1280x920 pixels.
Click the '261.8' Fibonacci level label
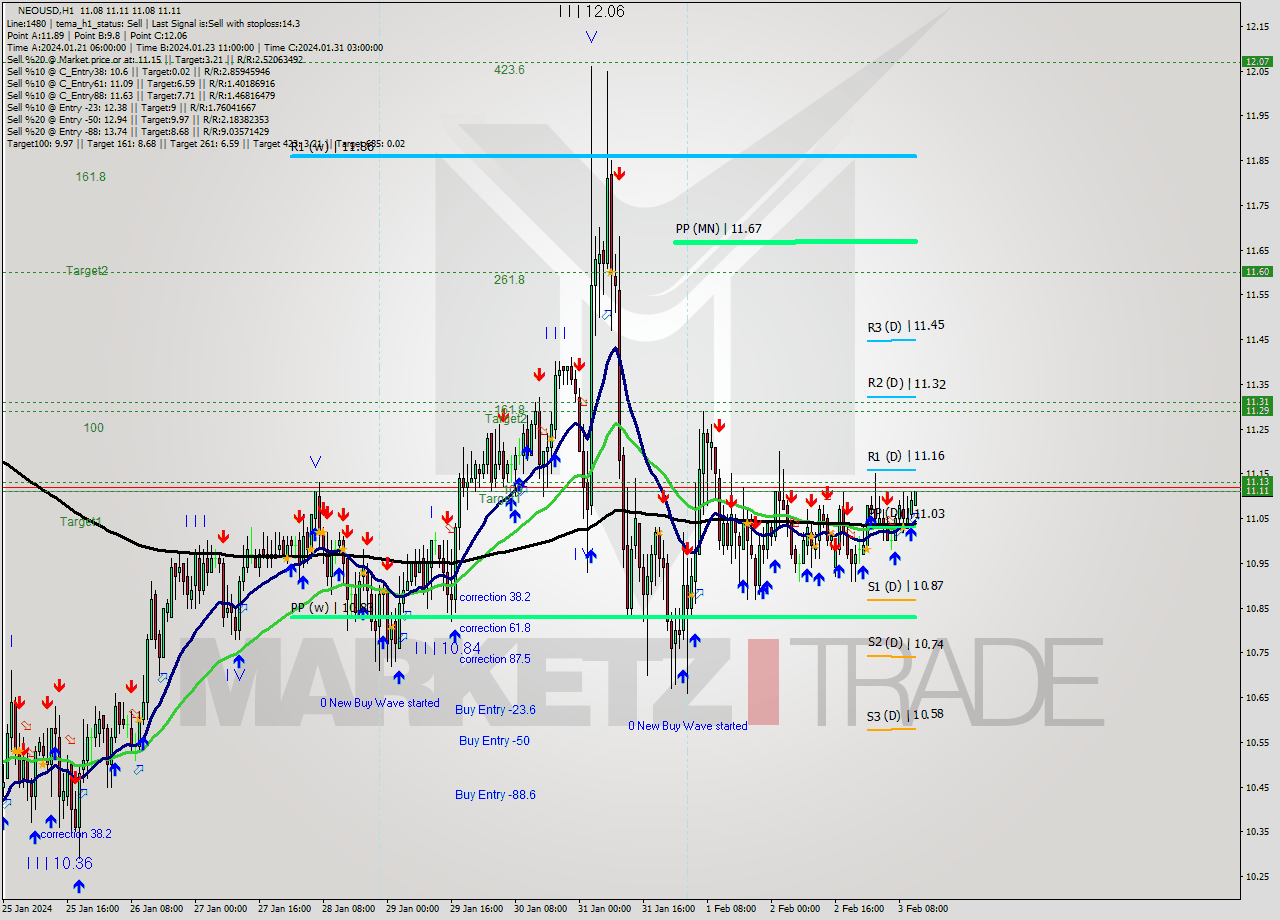click(509, 280)
